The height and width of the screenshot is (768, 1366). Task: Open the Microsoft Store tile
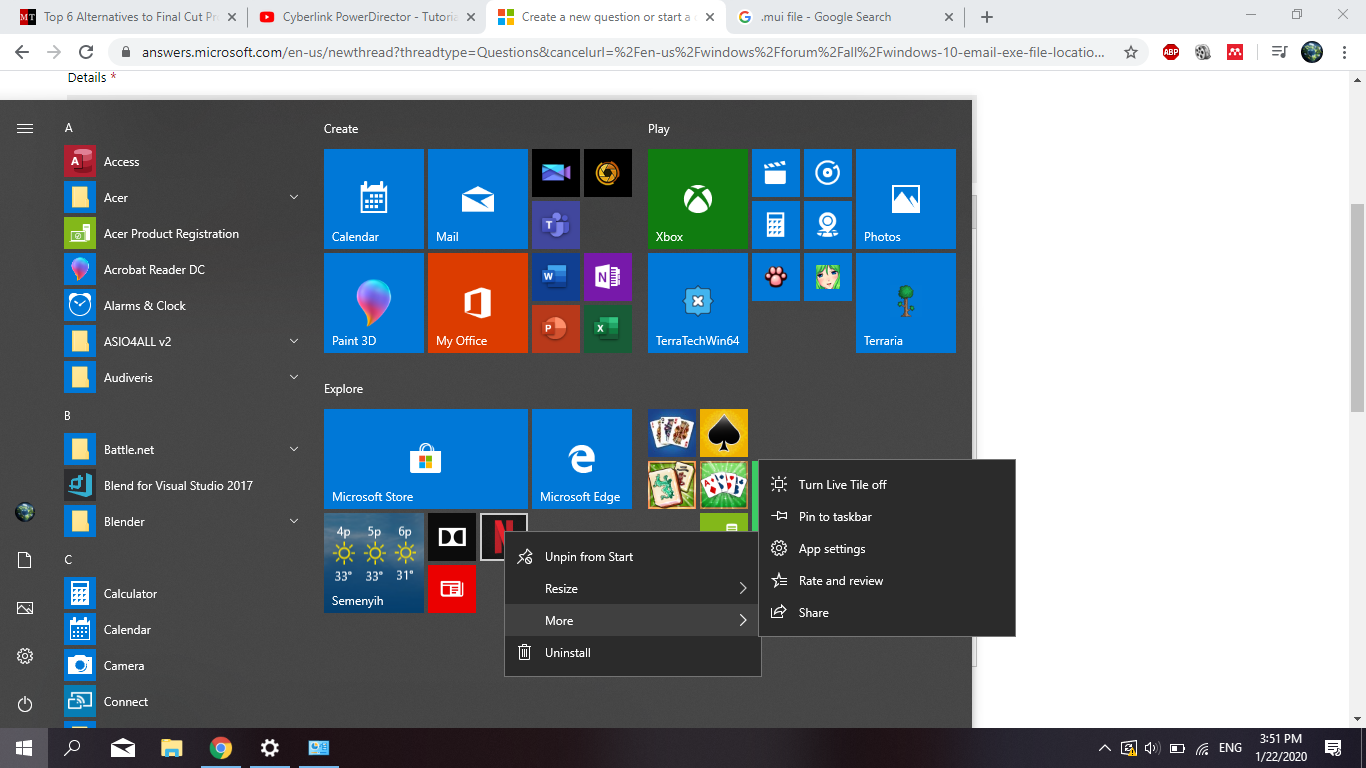pyautogui.click(x=425, y=459)
